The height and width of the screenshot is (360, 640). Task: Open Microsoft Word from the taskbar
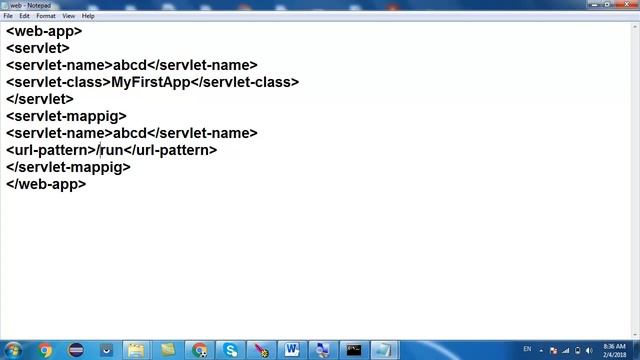tap(292, 350)
